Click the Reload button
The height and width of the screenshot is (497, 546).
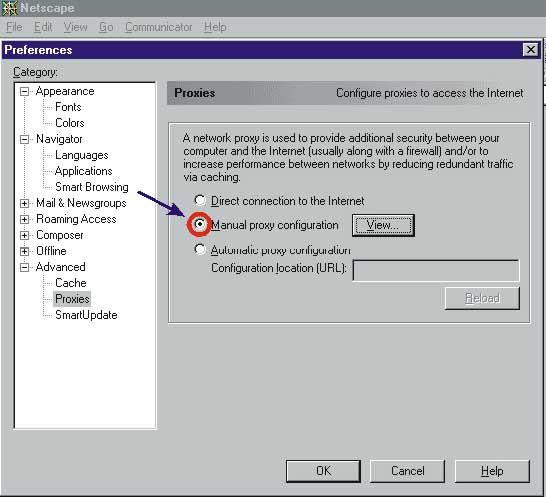point(482,298)
